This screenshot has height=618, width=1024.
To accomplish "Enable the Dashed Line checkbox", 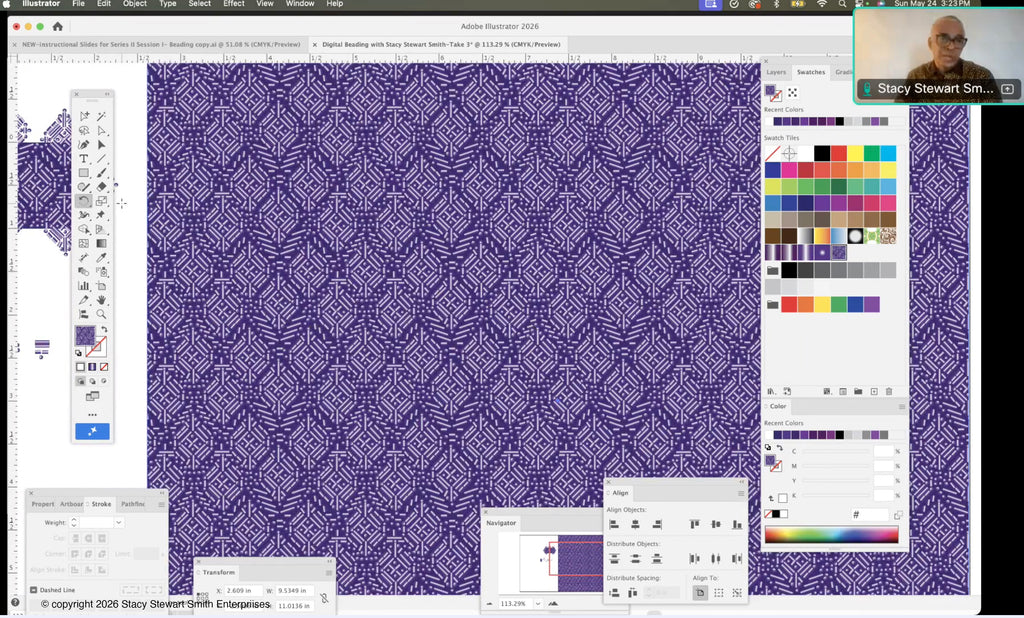I will tap(33, 590).
